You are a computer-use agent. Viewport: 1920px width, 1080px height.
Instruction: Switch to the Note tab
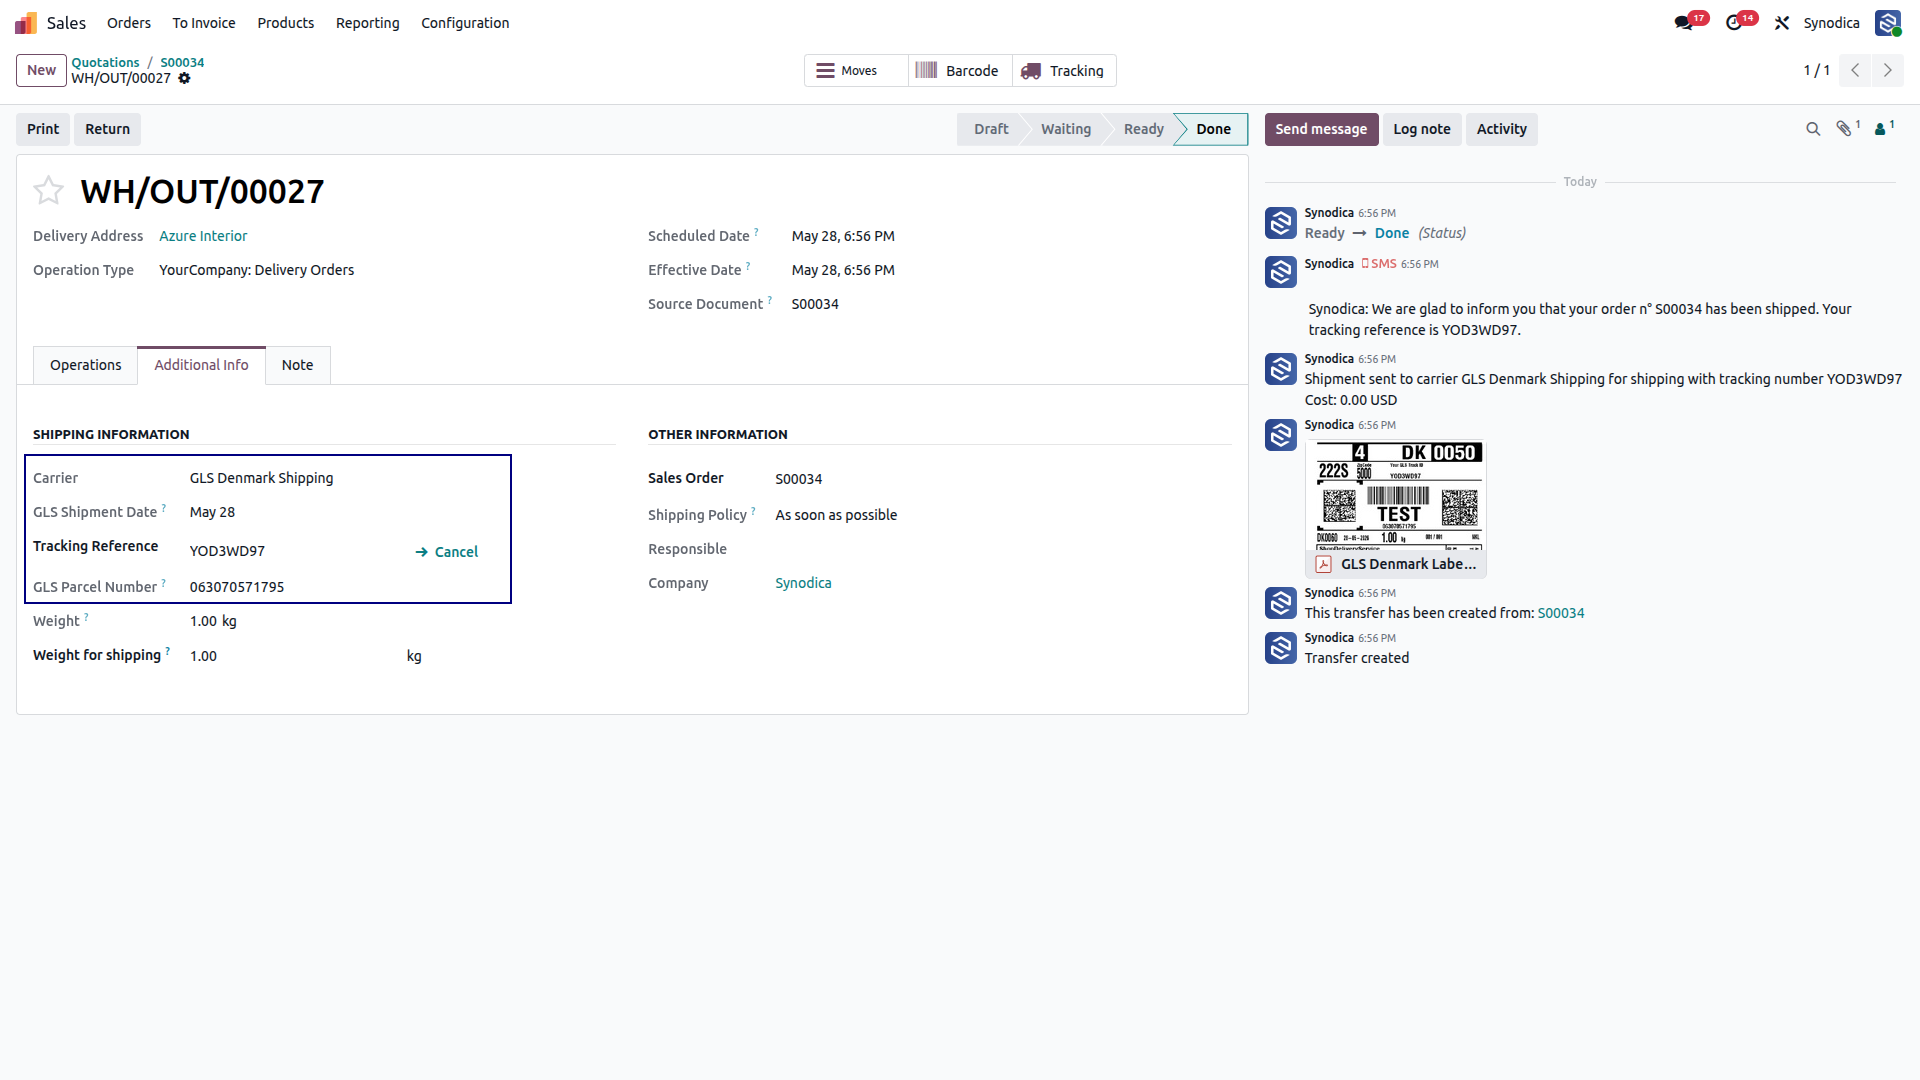click(x=297, y=365)
